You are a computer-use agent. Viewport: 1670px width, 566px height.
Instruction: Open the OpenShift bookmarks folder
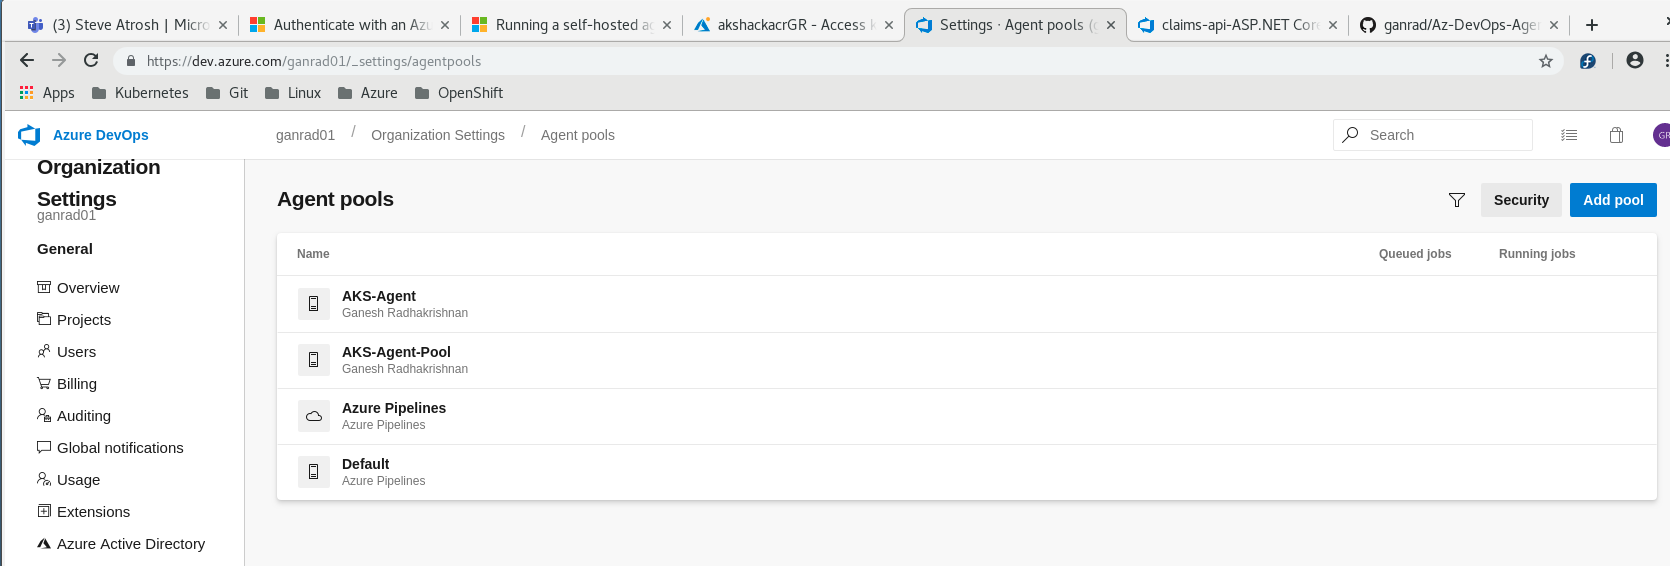459,93
